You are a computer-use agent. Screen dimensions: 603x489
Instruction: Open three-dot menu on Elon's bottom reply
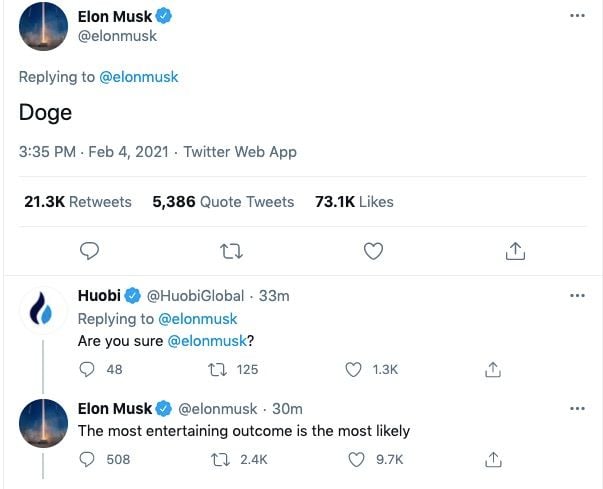pos(577,409)
